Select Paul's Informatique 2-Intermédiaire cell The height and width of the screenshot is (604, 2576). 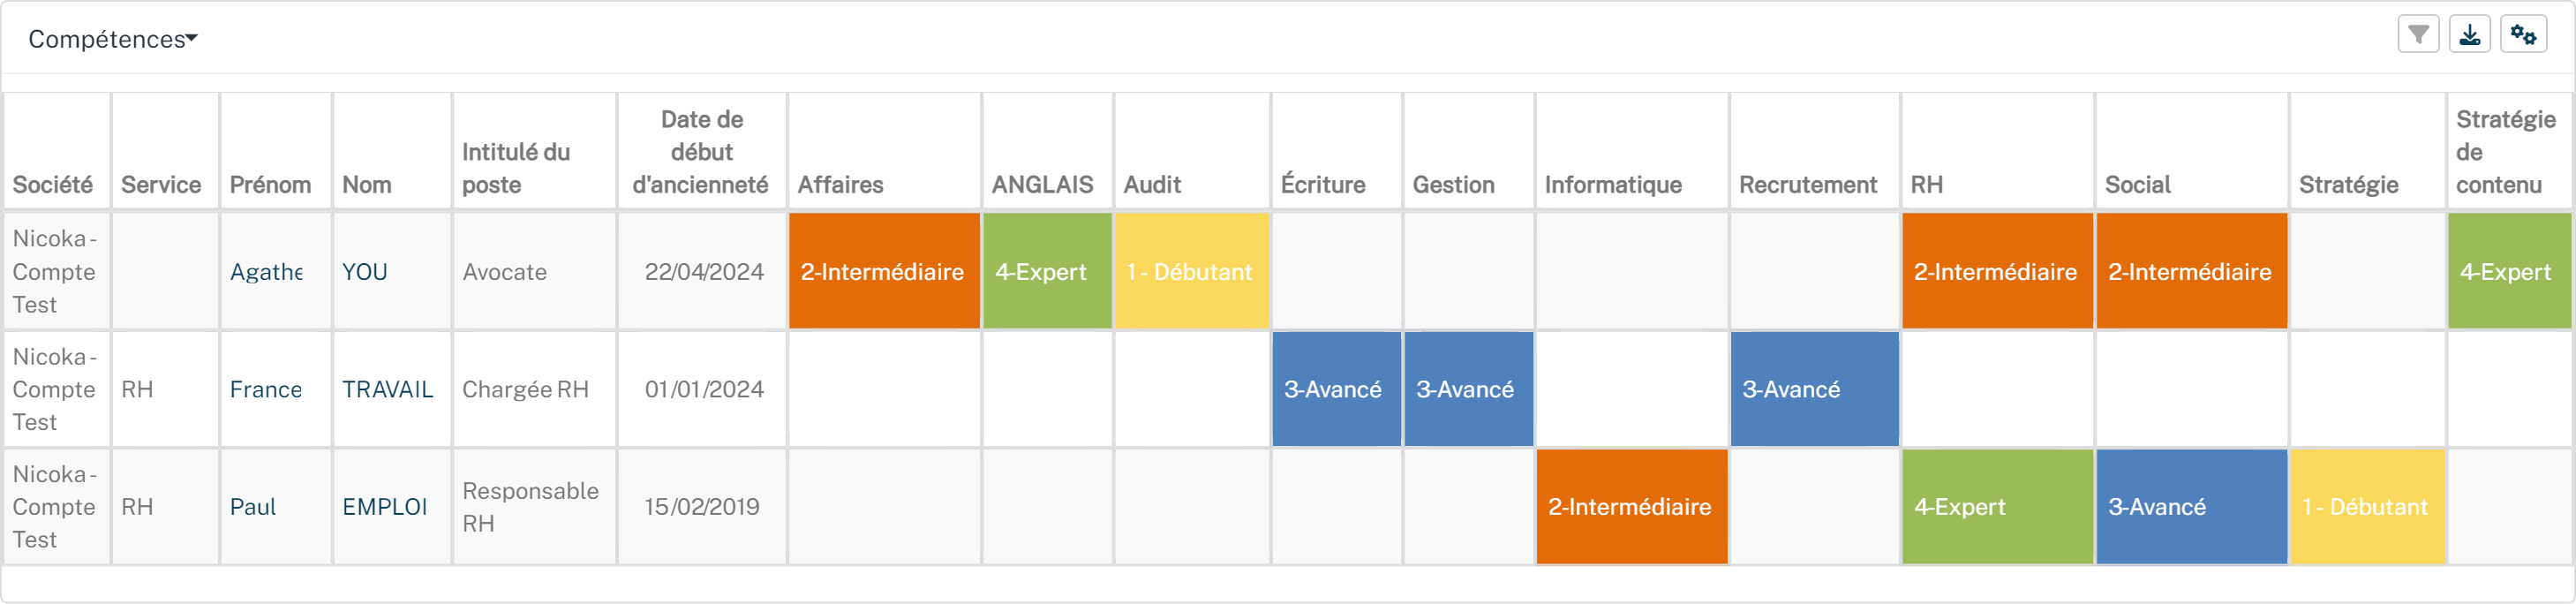pyautogui.click(x=1632, y=507)
